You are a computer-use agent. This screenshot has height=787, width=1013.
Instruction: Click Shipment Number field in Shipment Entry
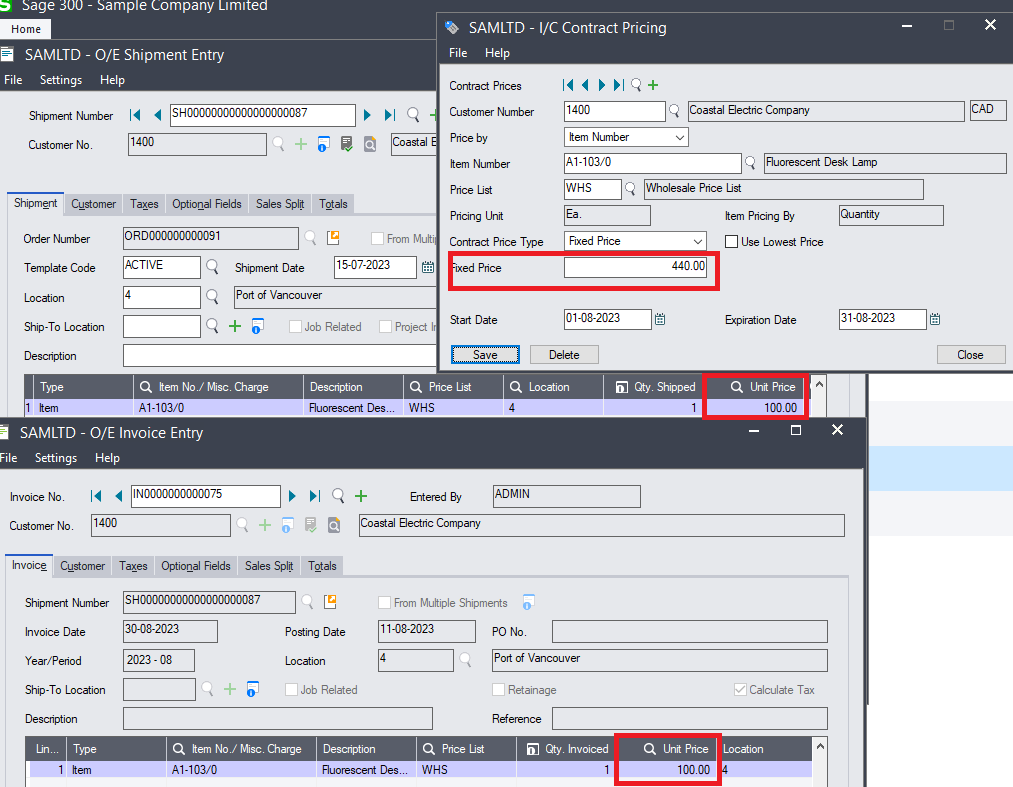[x=262, y=115]
